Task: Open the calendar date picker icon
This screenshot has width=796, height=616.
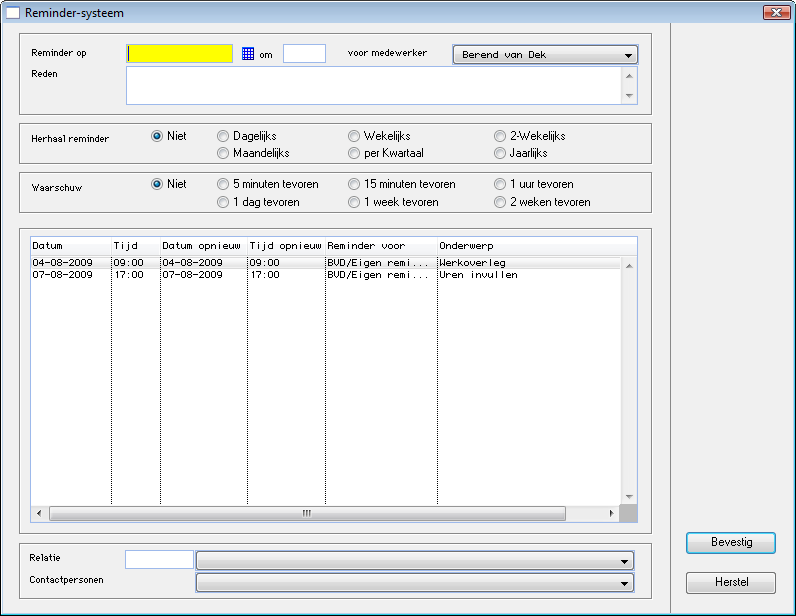Action: click(249, 54)
